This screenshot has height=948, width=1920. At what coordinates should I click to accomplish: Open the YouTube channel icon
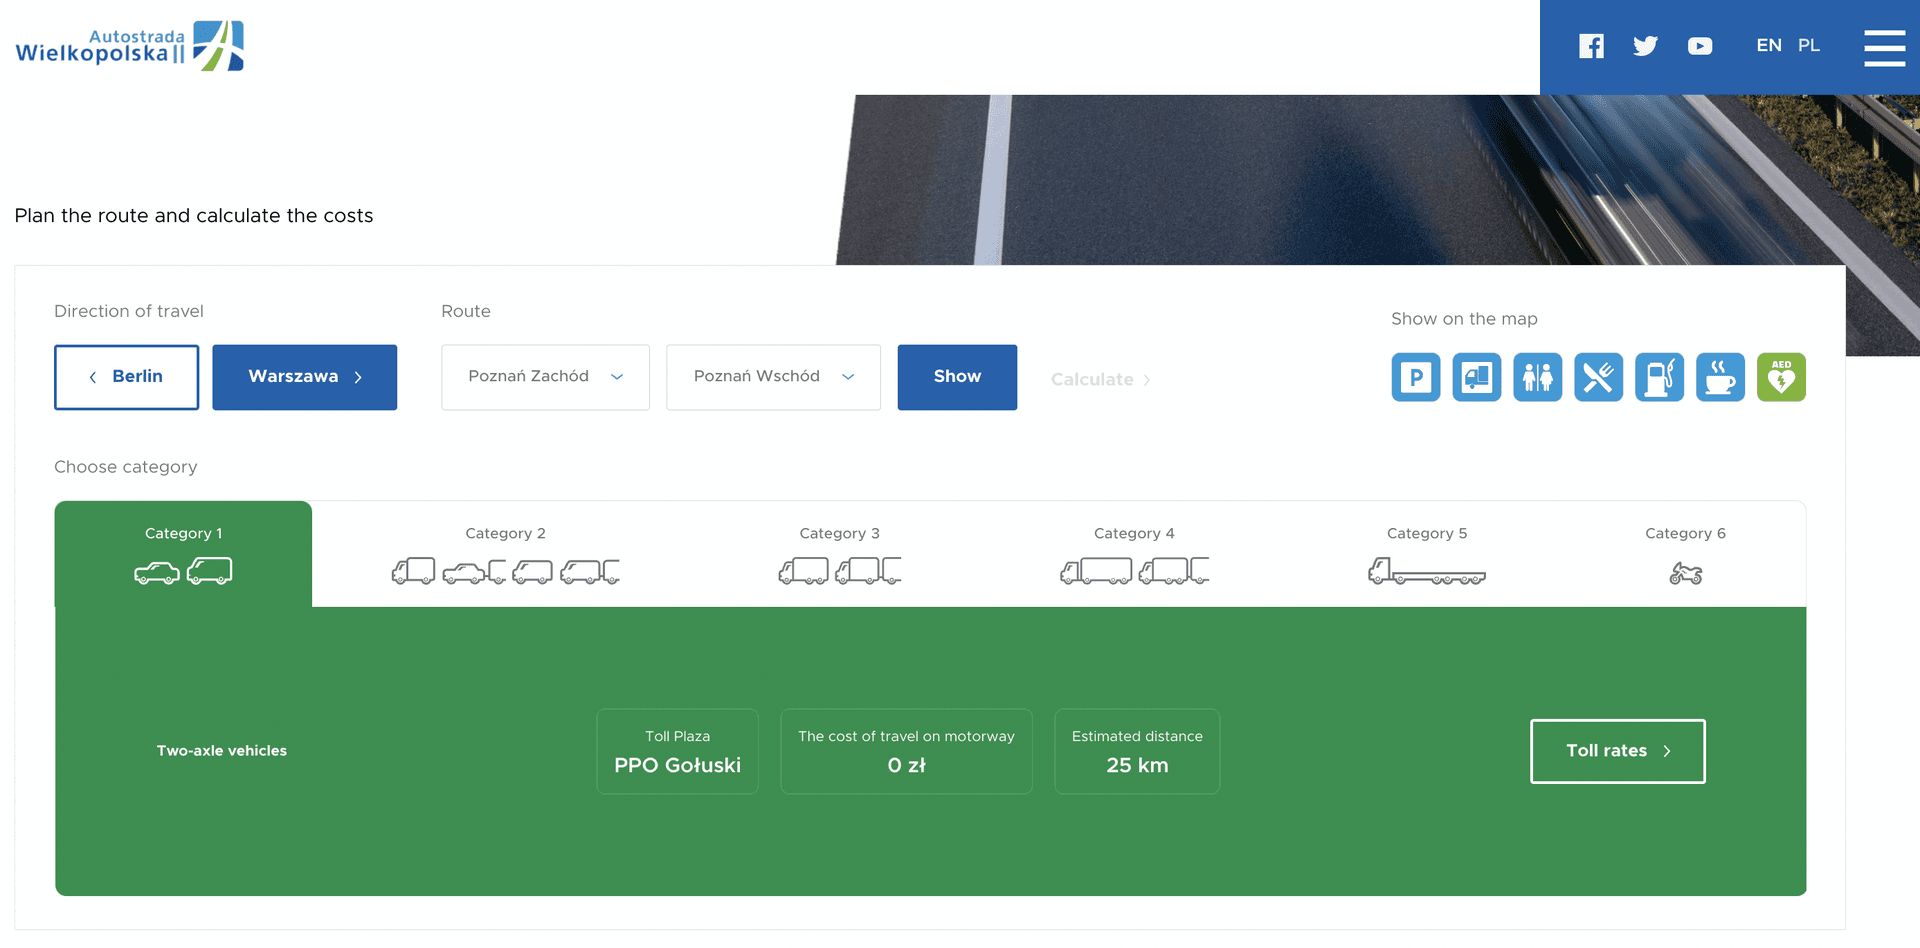point(1700,46)
